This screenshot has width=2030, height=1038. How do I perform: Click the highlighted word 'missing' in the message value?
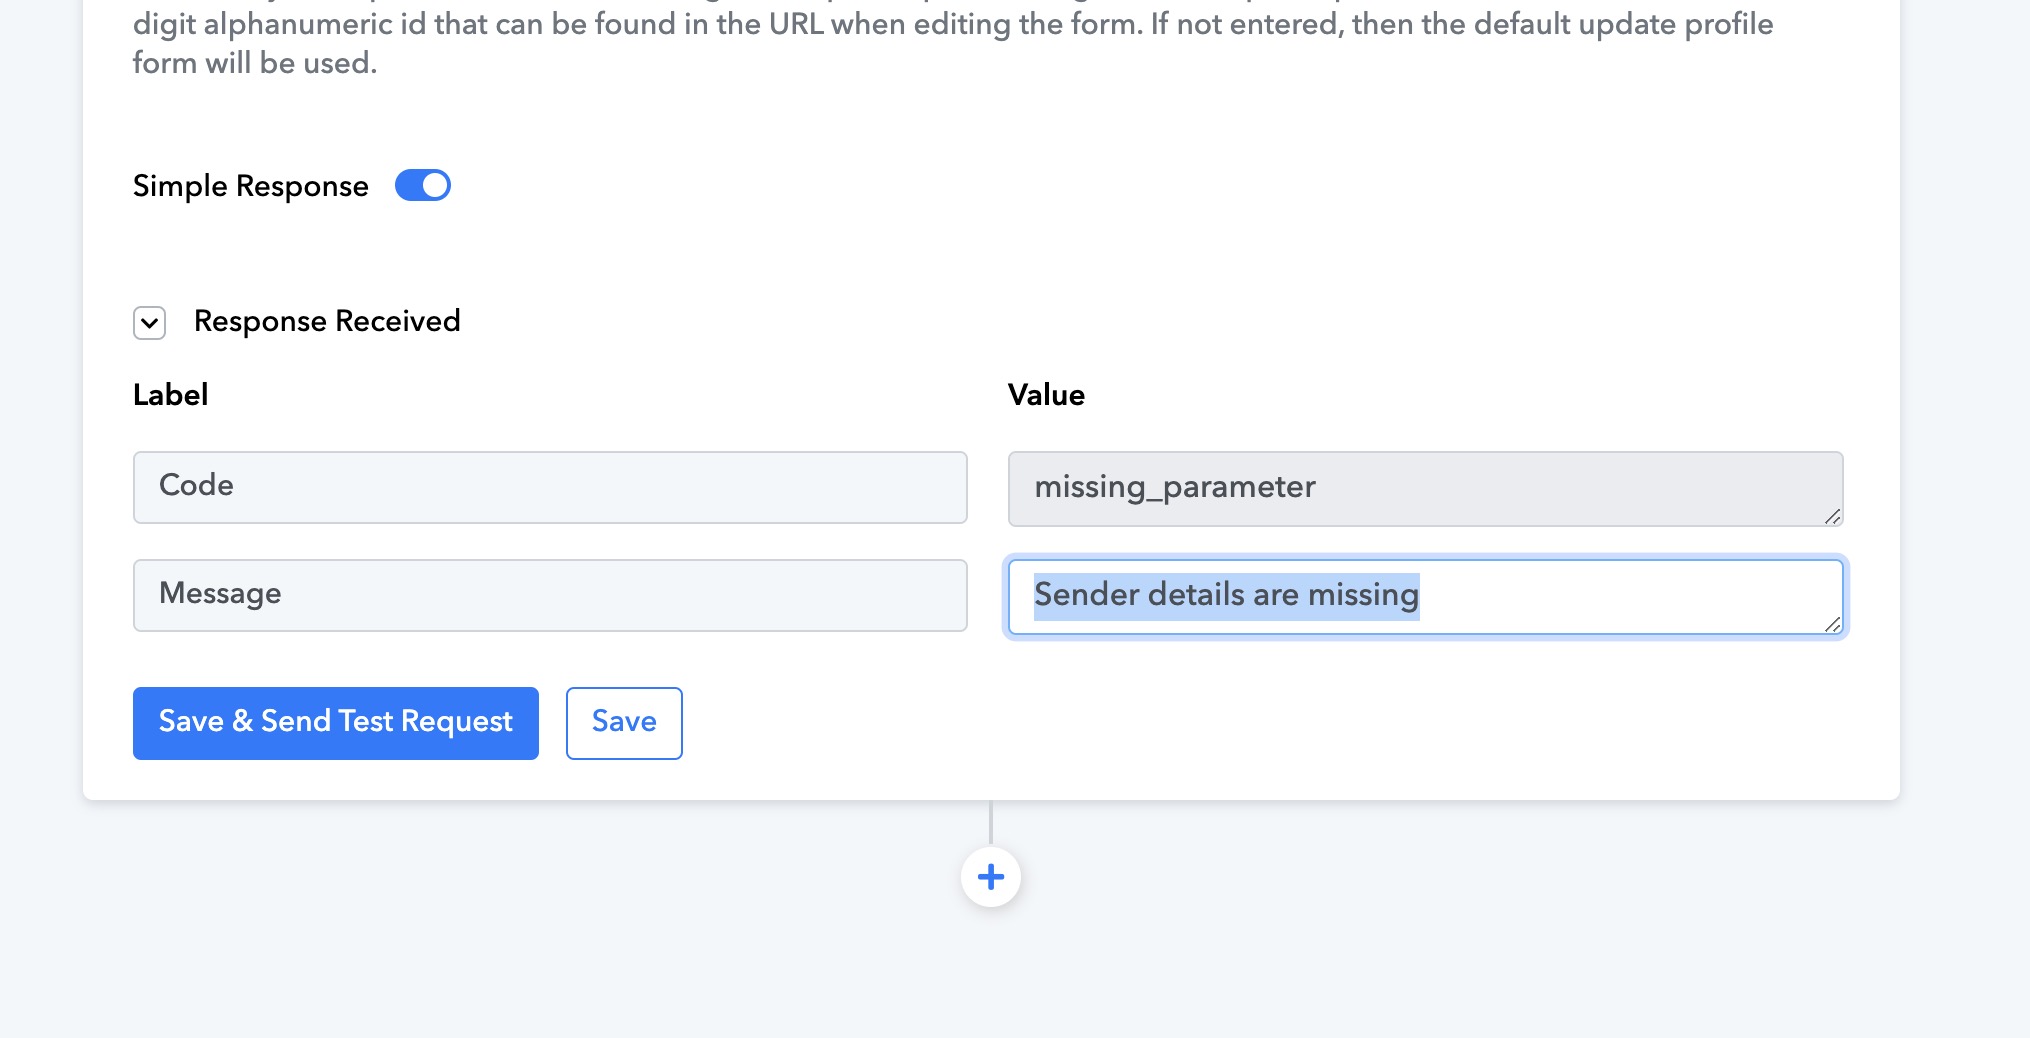1364,595
